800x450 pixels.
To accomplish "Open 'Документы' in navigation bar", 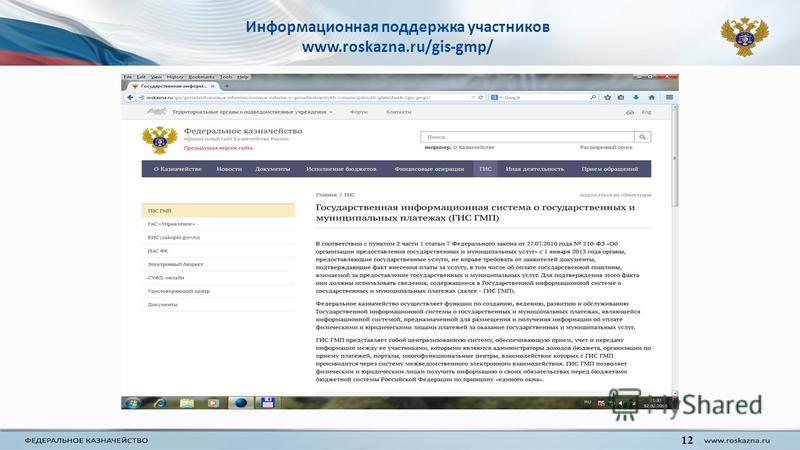I will [272, 169].
